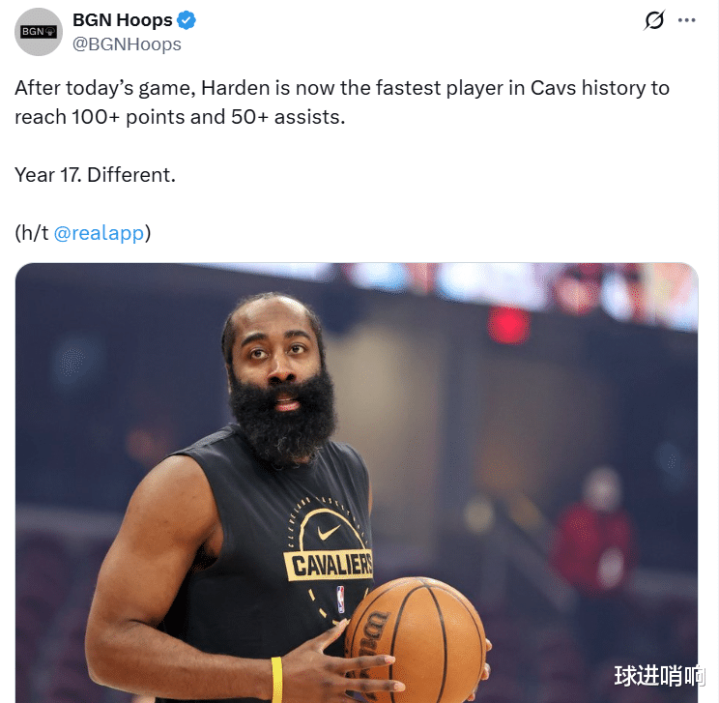Click the NBA logo patch on the shirt
The image size is (719, 703).
pyautogui.click(x=340, y=599)
